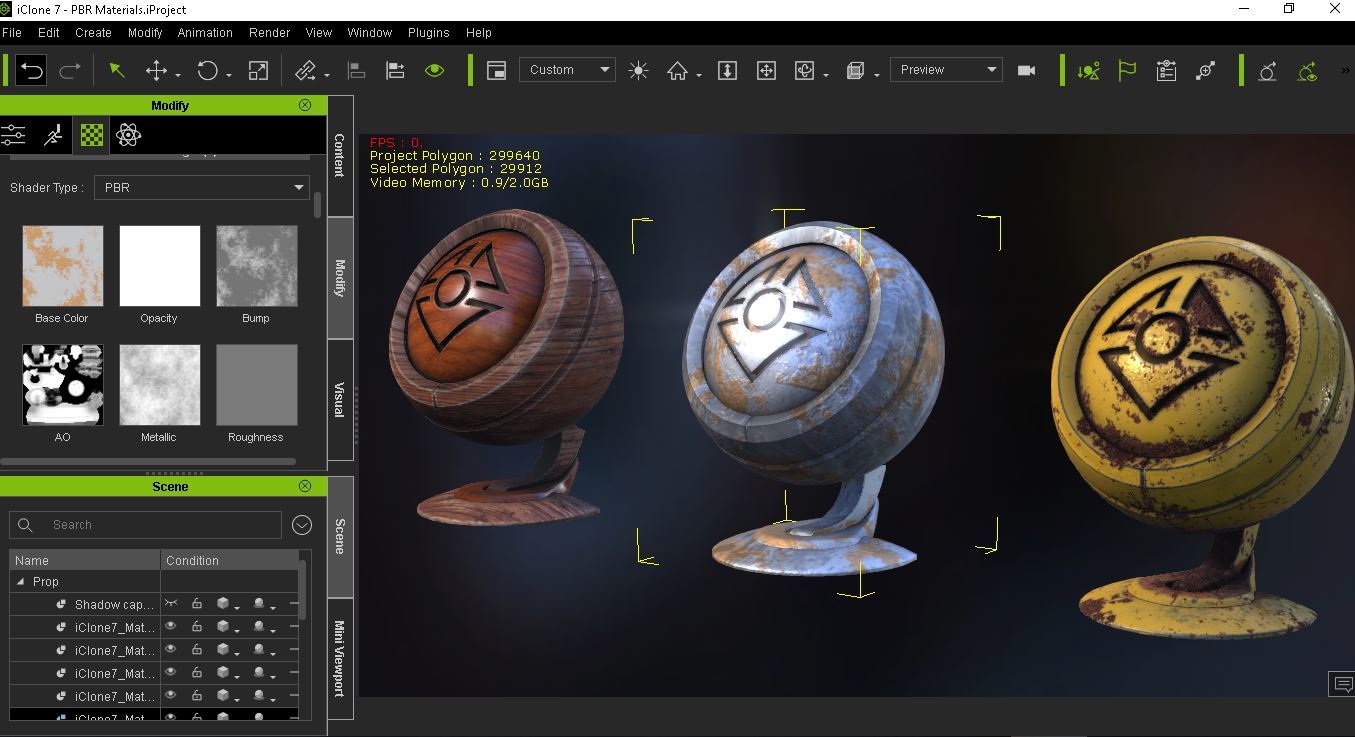The height and width of the screenshot is (737, 1355).
Task: Show the hidden Shadow cap prop
Action: point(171,603)
